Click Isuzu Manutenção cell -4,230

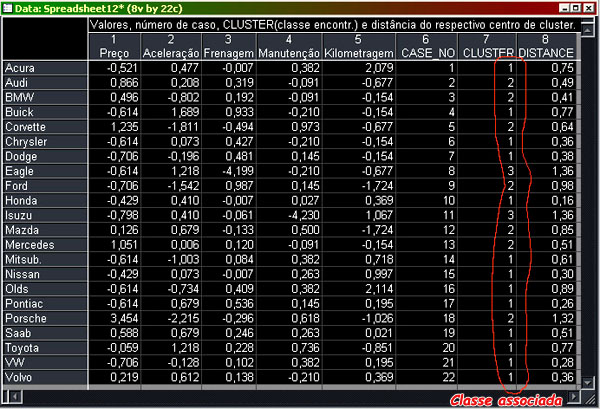tap(289, 215)
